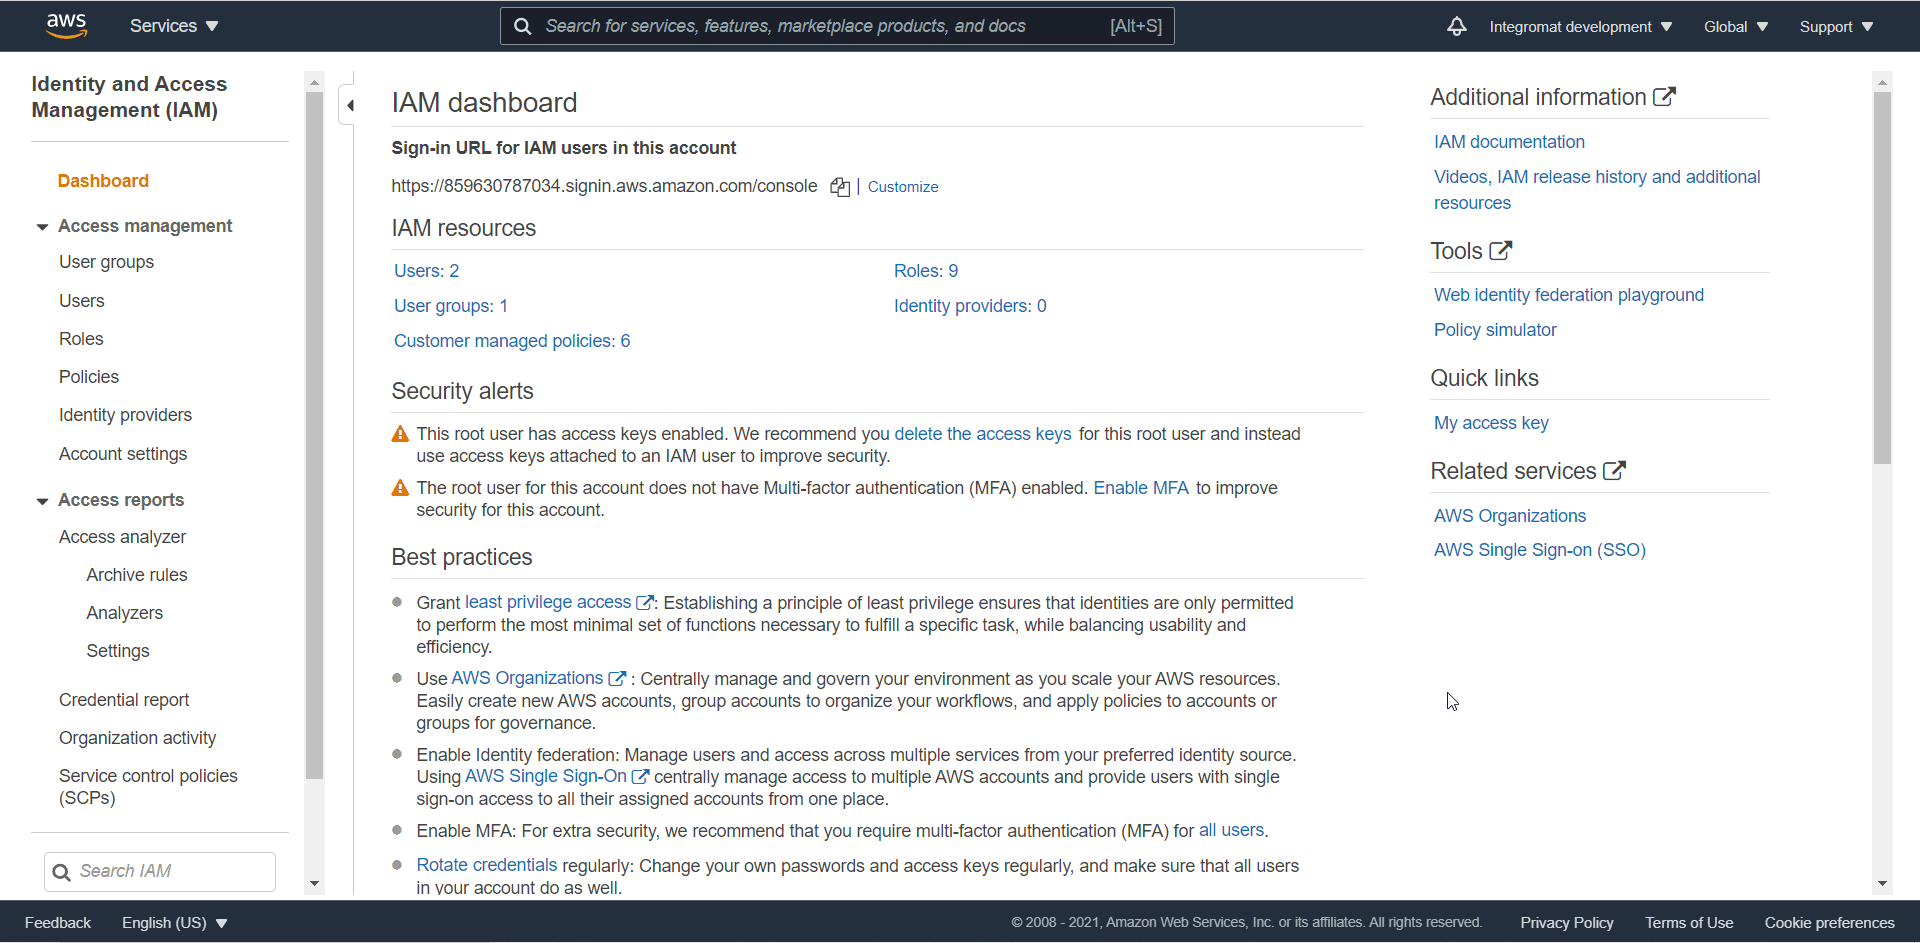The image size is (1920, 943).
Task: Open notifications via the bell icon
Action: [1456, 26]
